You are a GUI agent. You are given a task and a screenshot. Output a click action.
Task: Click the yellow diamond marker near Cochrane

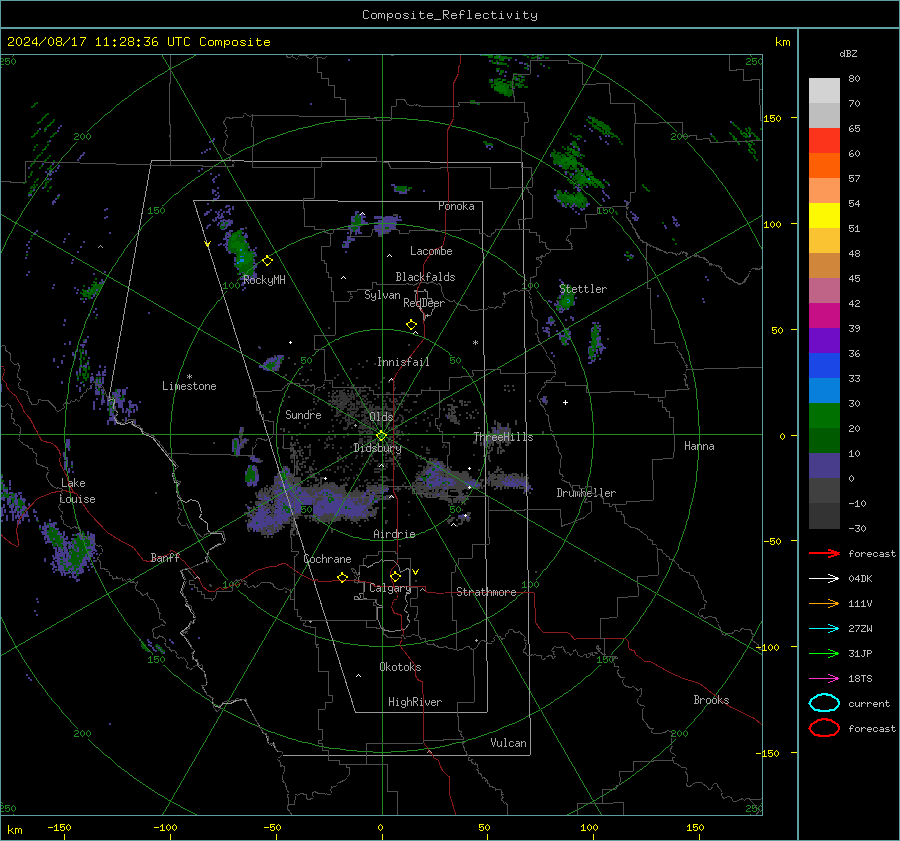[343, 577]
